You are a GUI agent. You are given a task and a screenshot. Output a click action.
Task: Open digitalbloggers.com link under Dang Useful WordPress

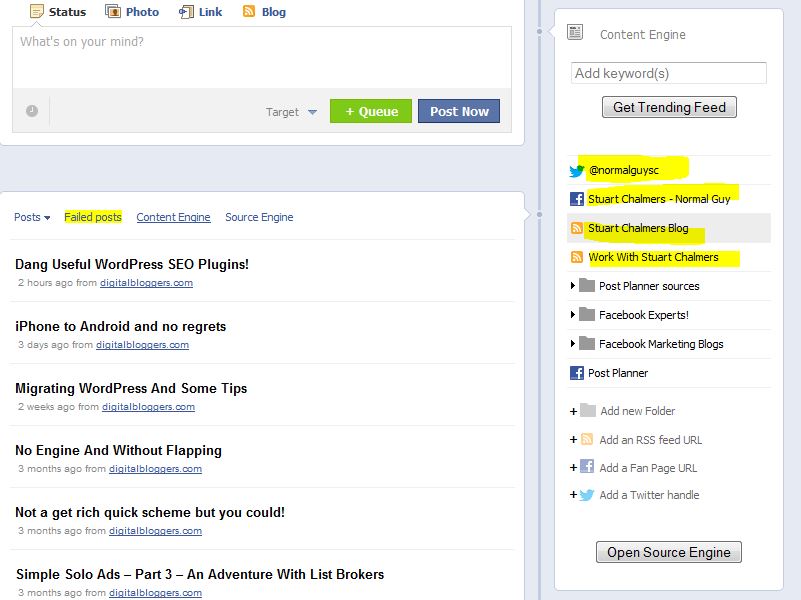point(146,282)
